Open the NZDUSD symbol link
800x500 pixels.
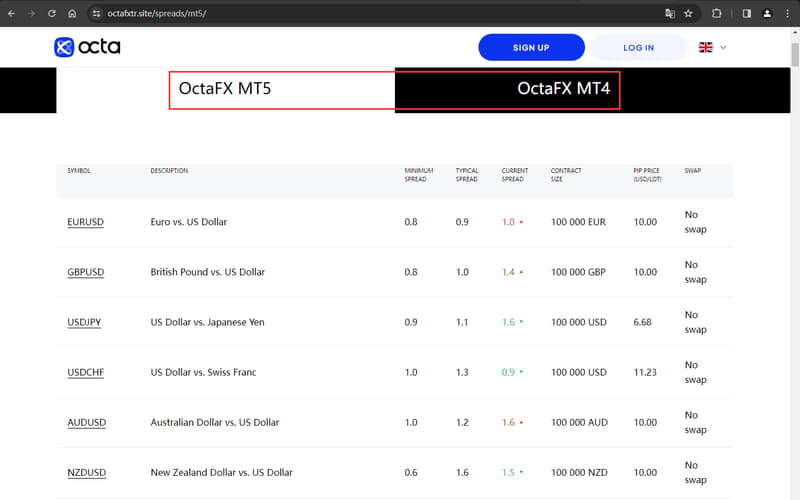[87, 472]
